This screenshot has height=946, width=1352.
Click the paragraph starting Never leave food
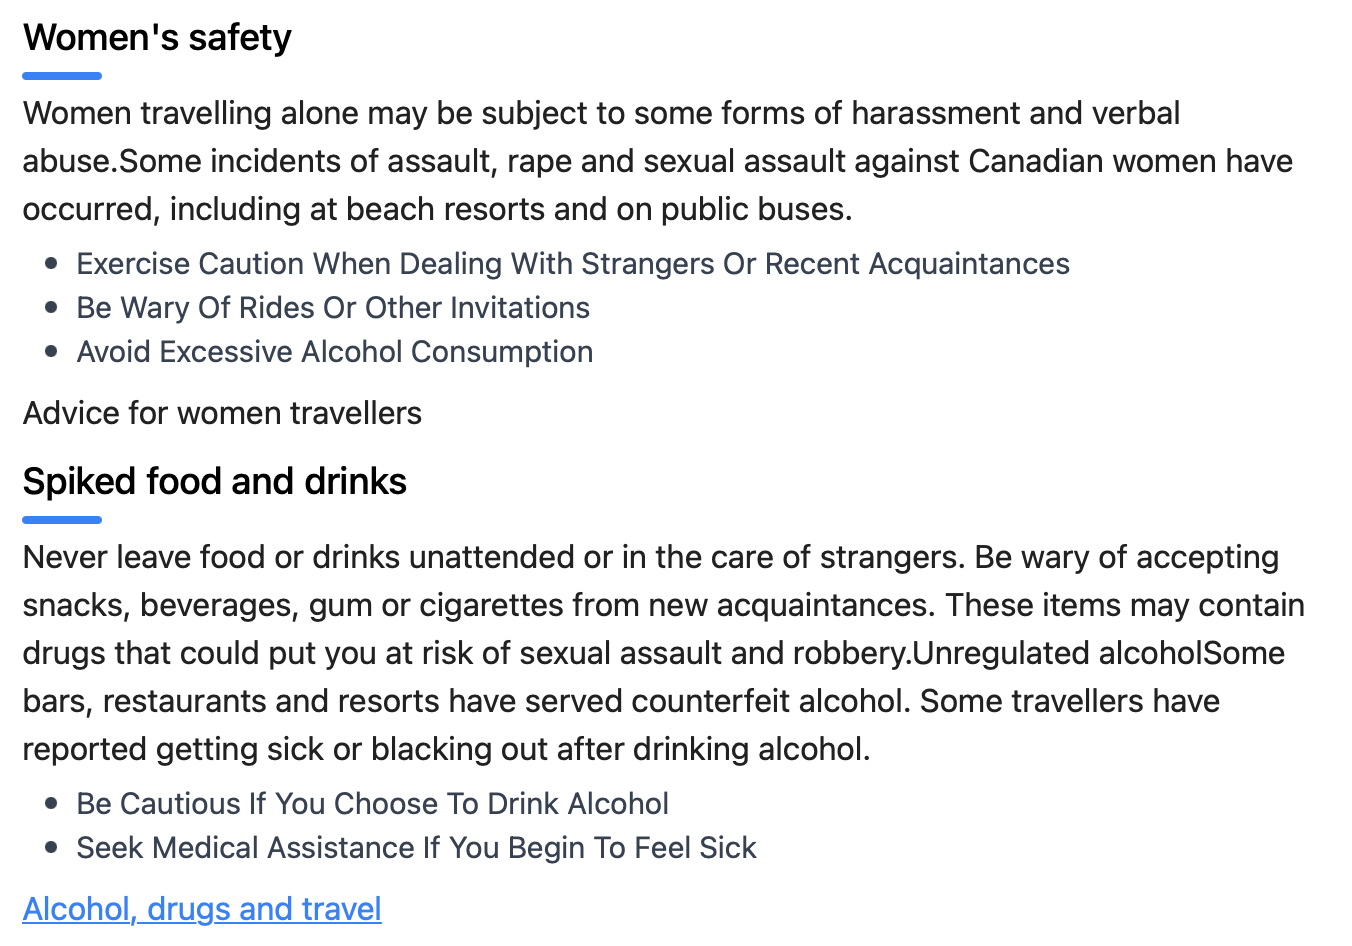[664, 653]
